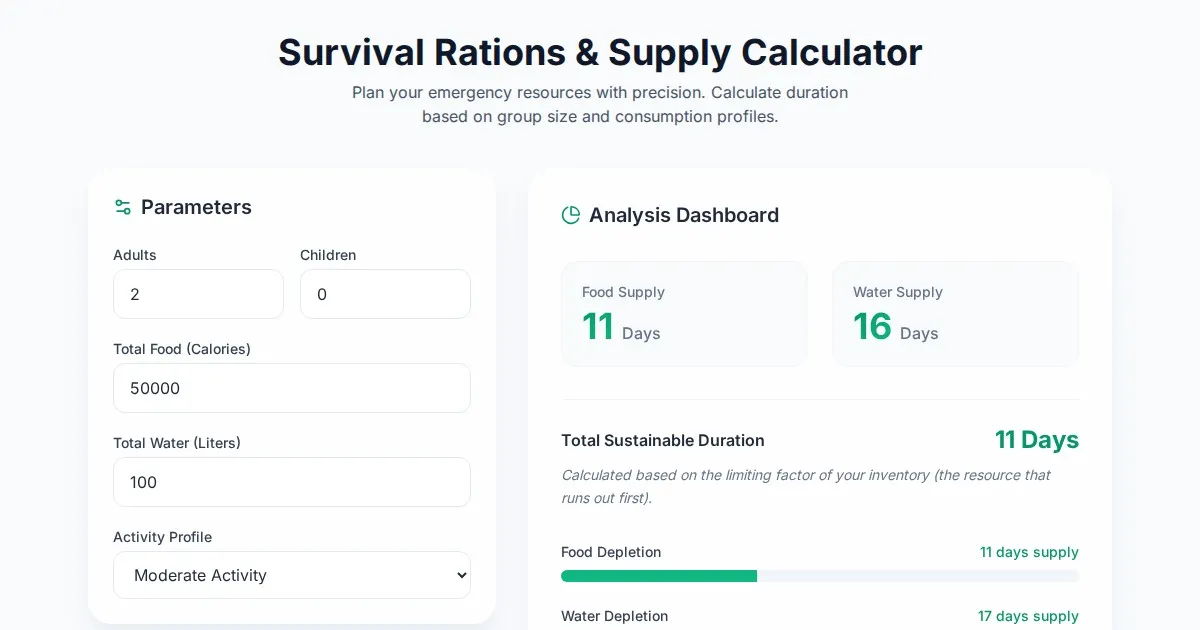Click the Parameters sliders icon
This screenshot has height=630, width=1200.
(123, 207)
